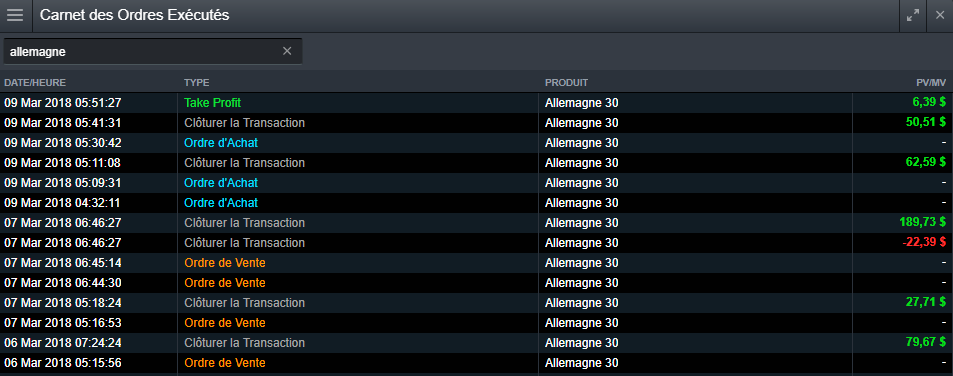Sort by PV/MV column header
The height and width of the screenshot is (376, 953).
tap(931, 83)
